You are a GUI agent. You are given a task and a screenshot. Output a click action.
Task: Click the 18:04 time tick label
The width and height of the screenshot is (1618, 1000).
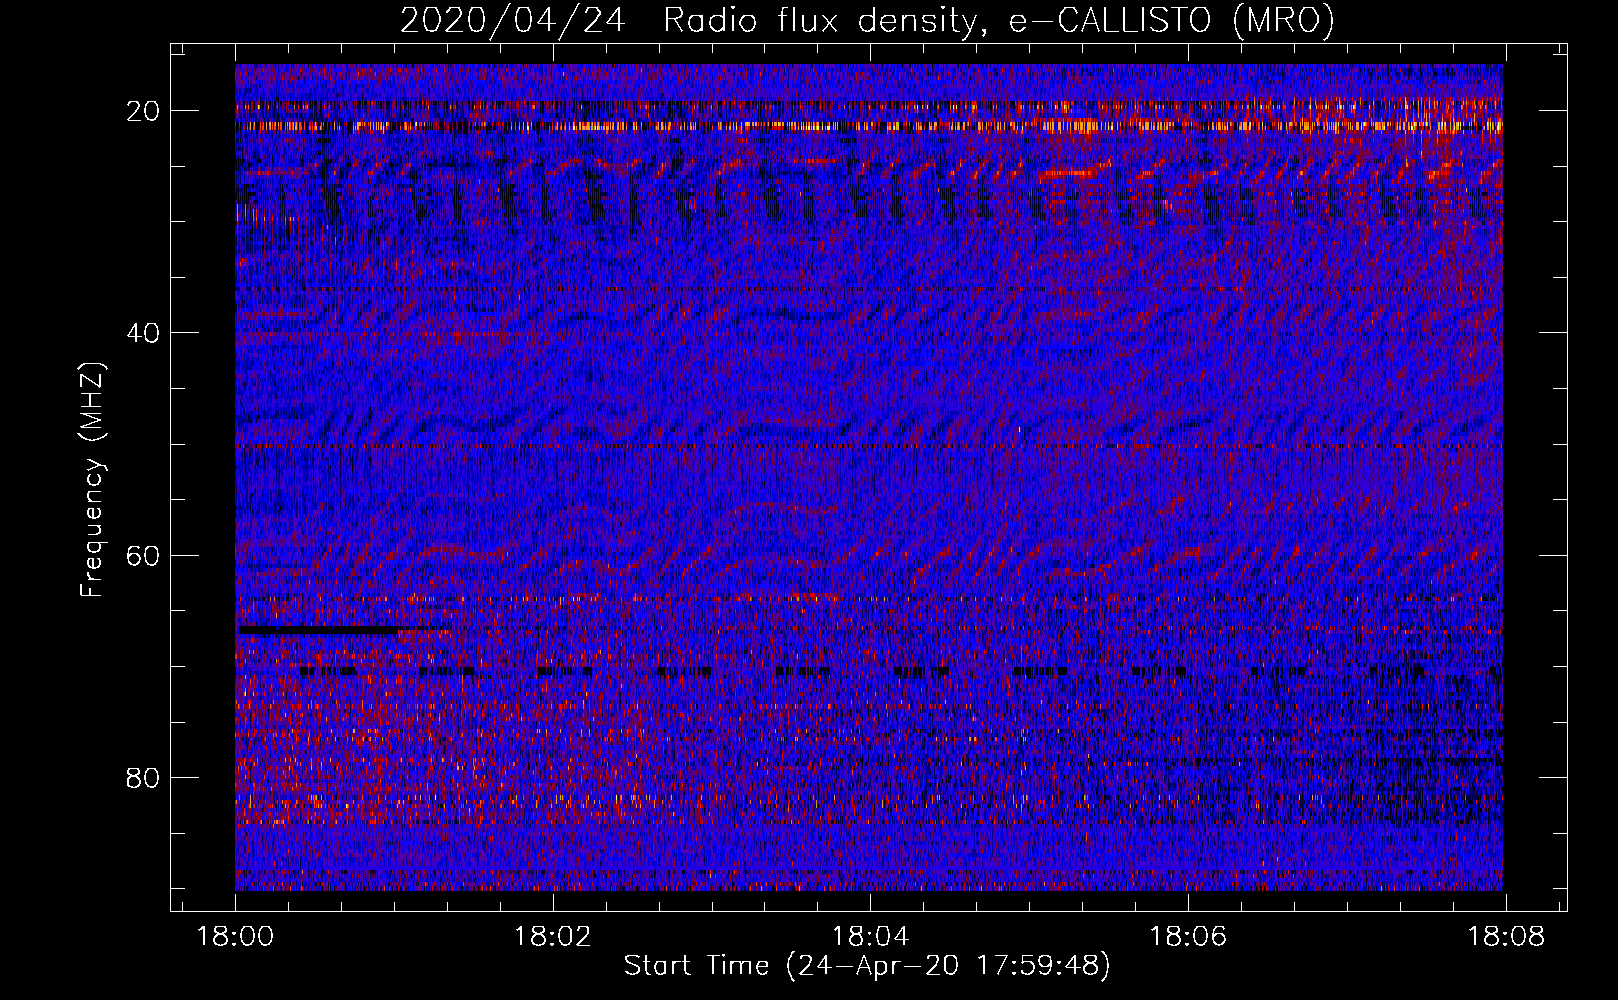870,937
